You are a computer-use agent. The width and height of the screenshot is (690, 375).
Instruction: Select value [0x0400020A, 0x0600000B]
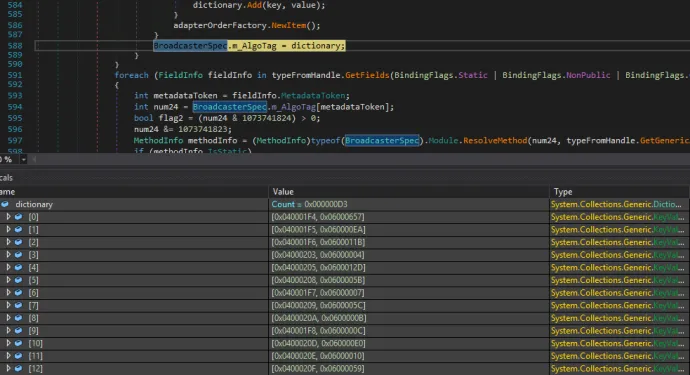[319, 318]
